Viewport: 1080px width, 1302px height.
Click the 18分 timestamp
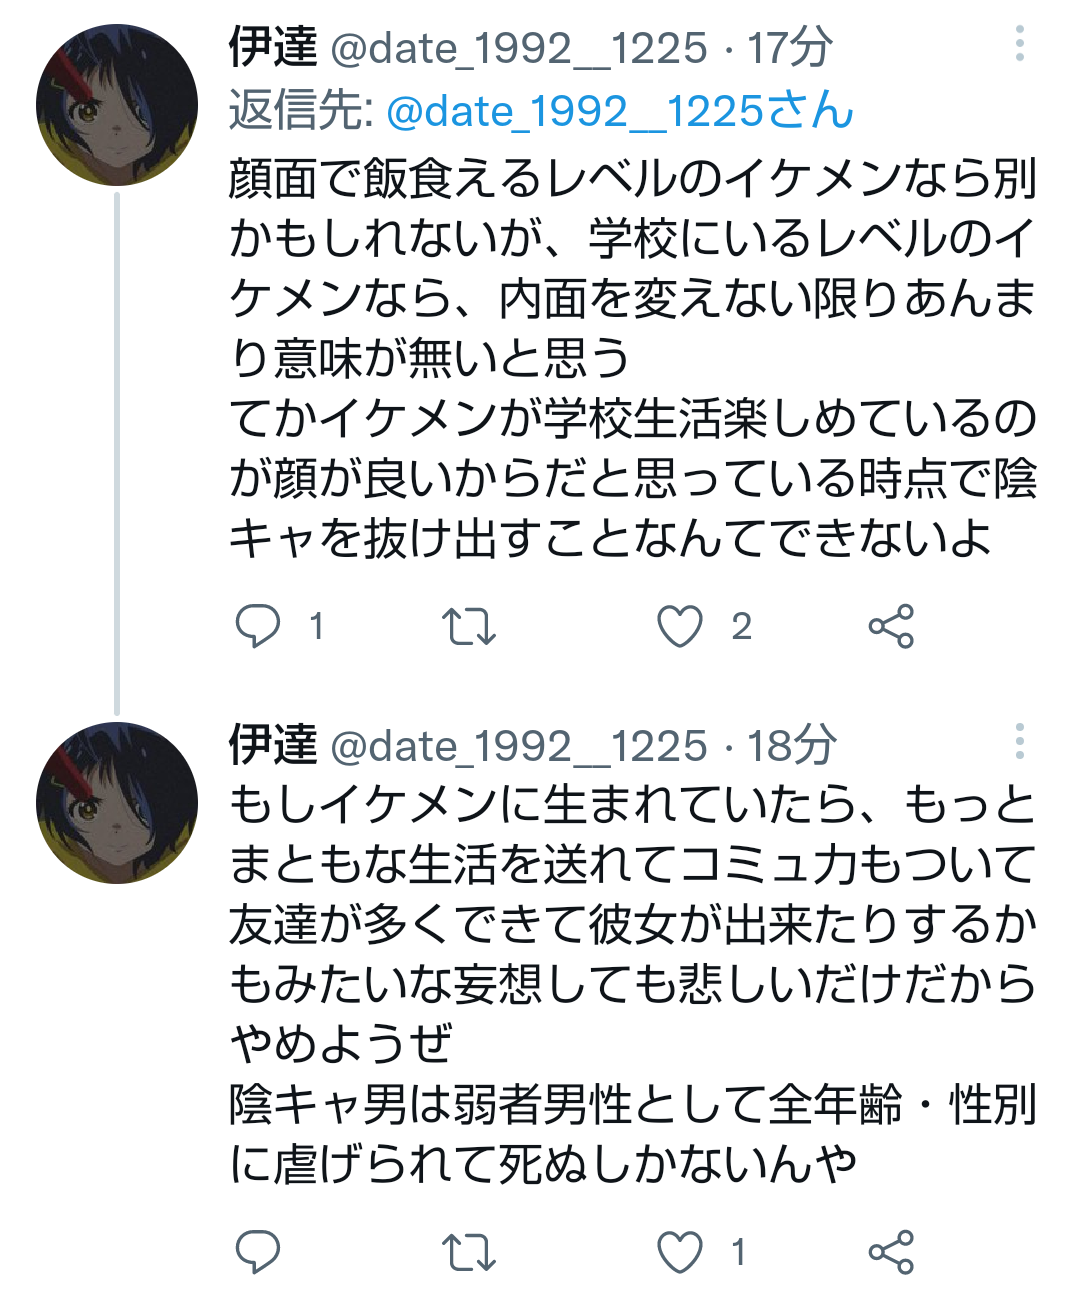[792, 745]
